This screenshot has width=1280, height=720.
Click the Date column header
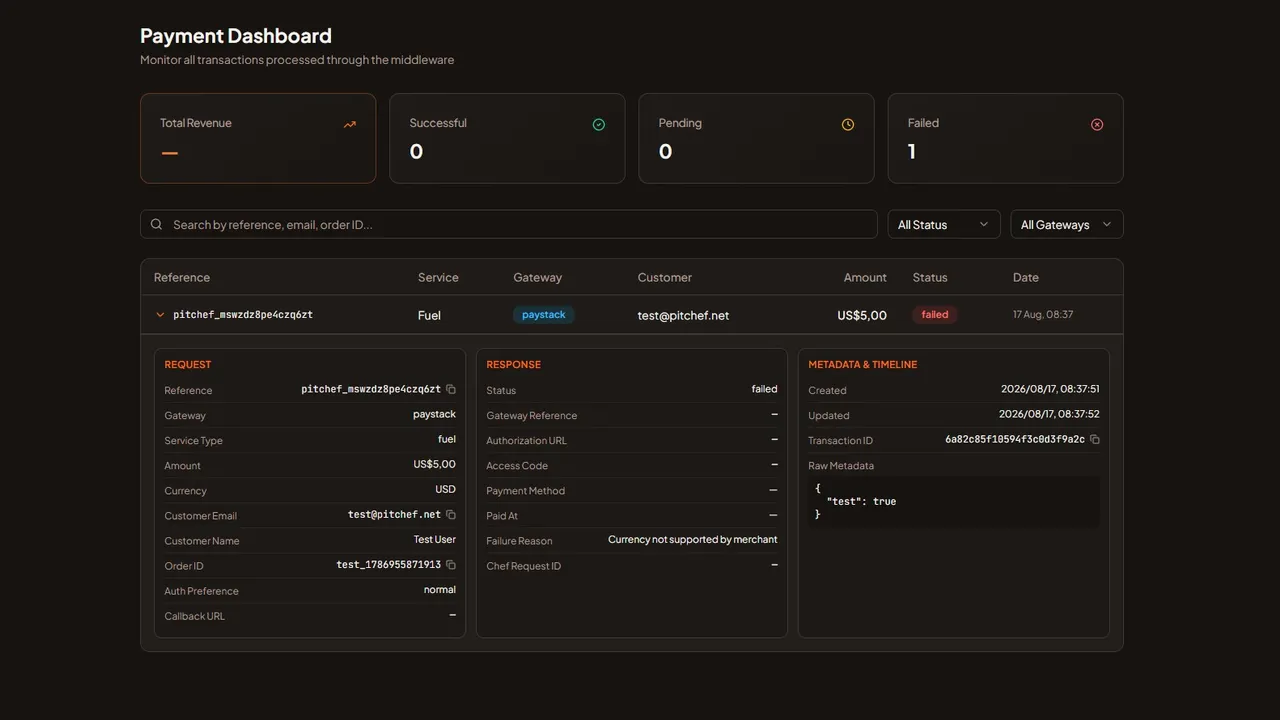(x=1026, y=277)
